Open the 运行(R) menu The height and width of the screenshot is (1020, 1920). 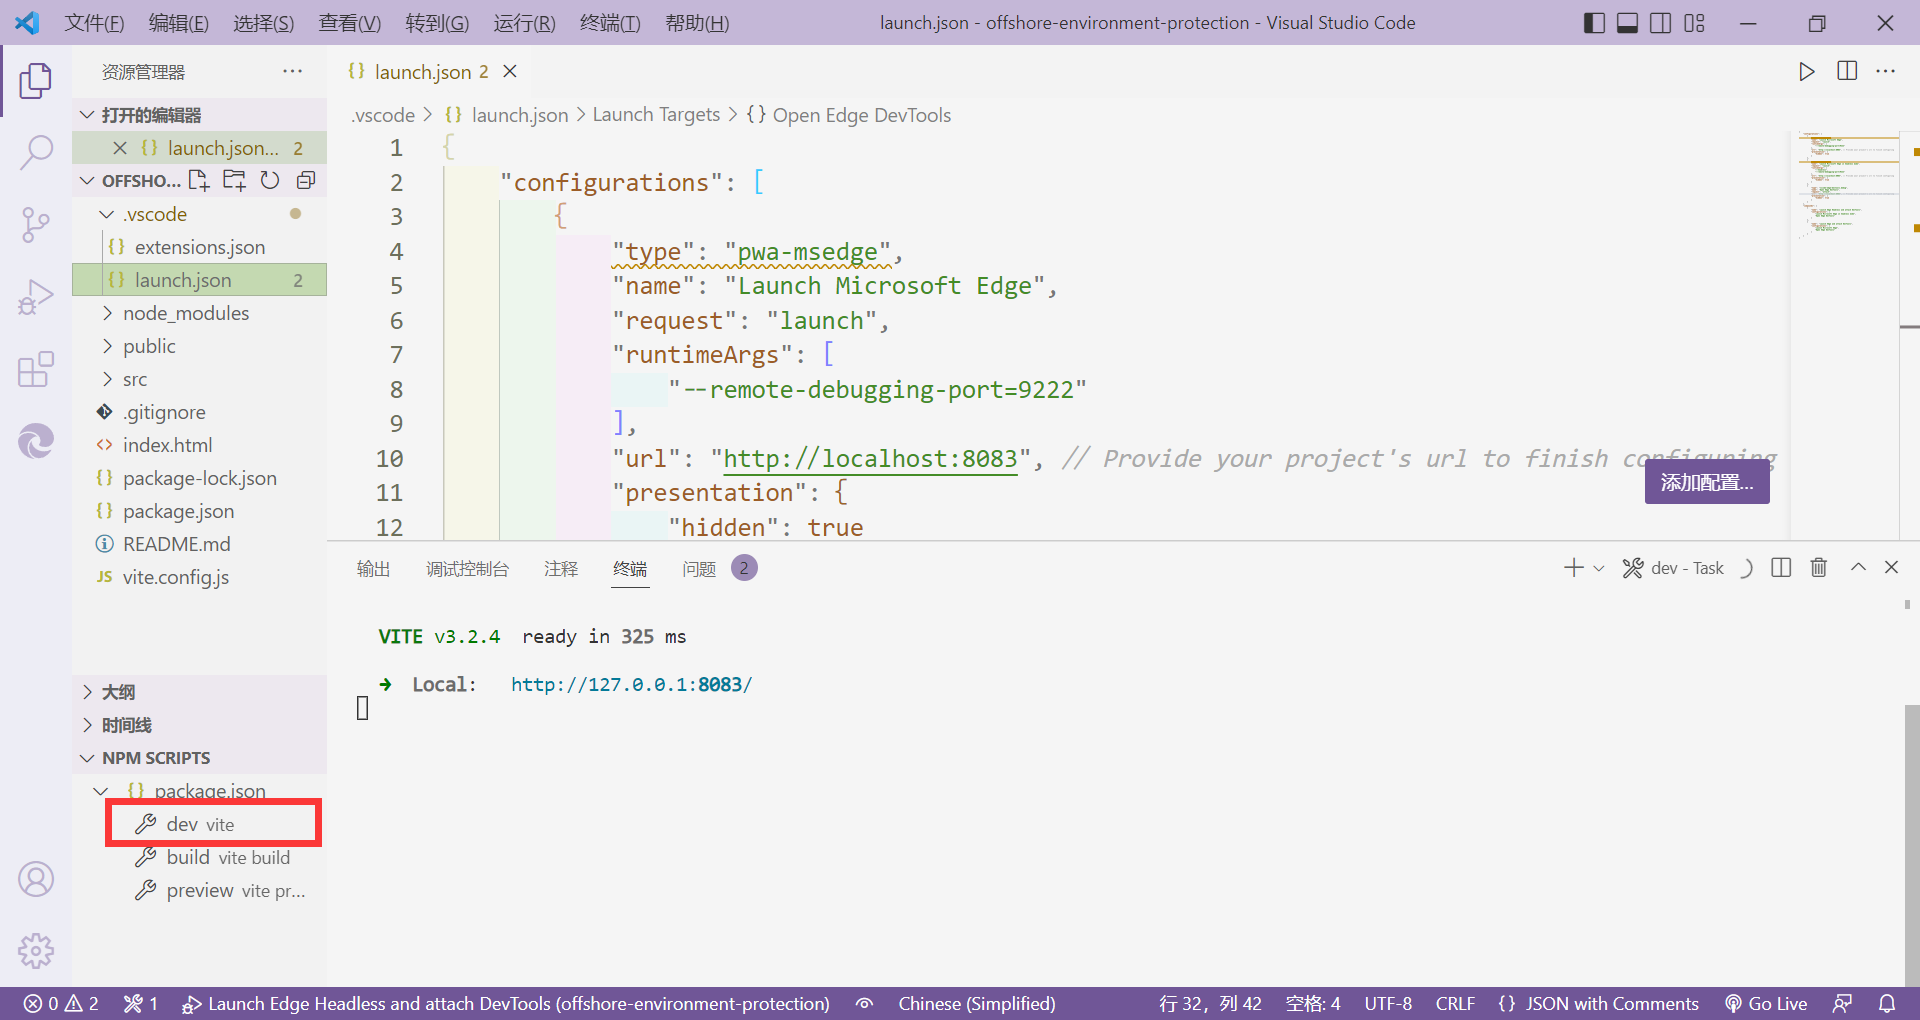pyautogui.click(x=525, y=23)
